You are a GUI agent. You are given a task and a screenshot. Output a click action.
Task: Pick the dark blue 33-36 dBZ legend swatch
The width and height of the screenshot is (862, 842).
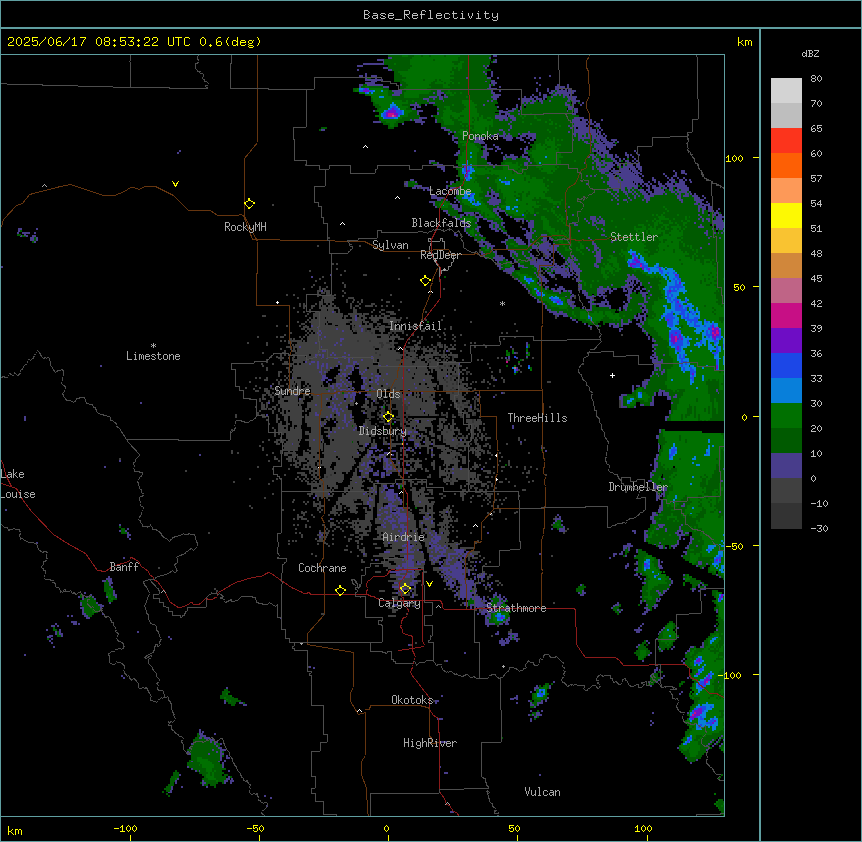point(786,365)
